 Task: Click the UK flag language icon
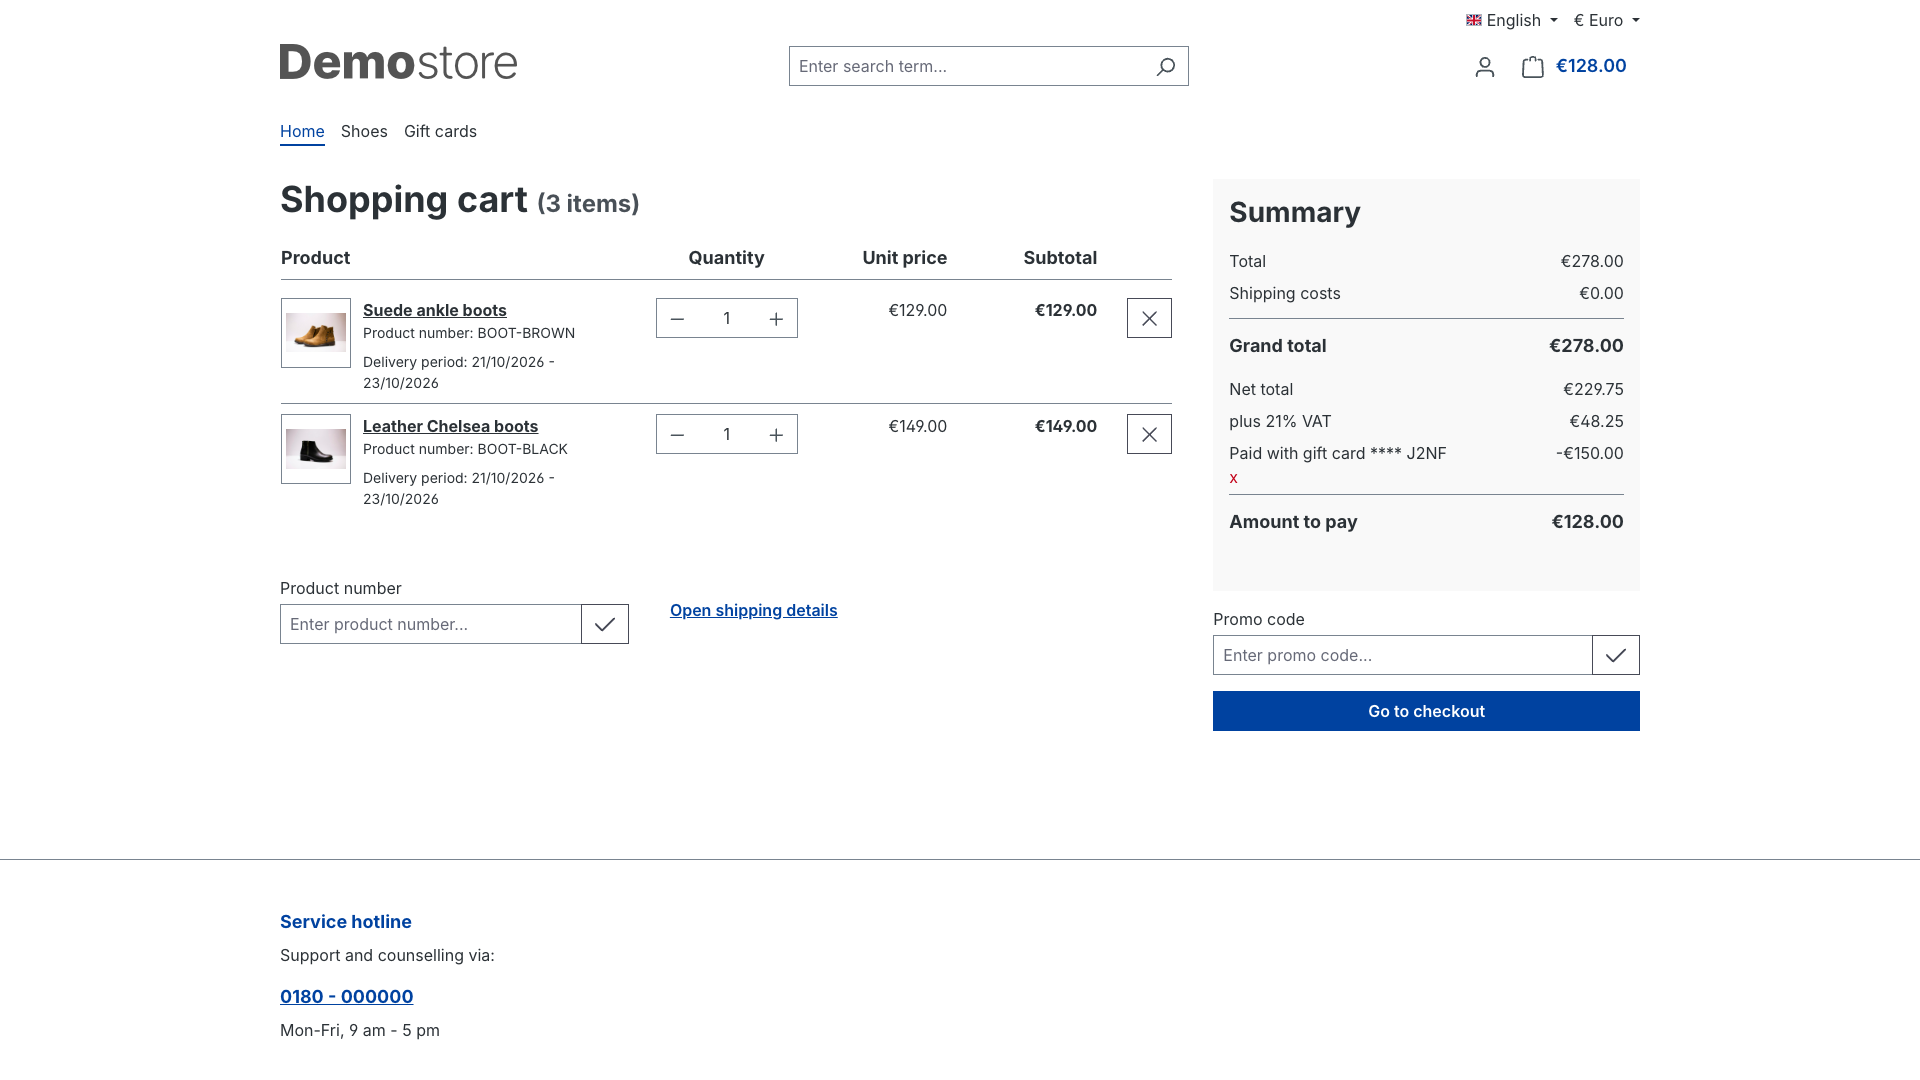[1473, 20]
